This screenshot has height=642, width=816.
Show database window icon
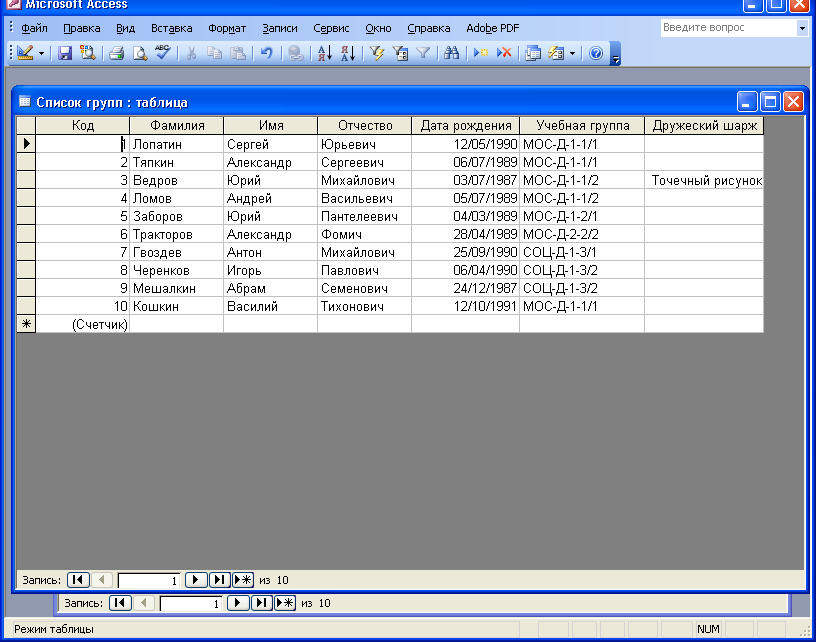tap(533, 53)
